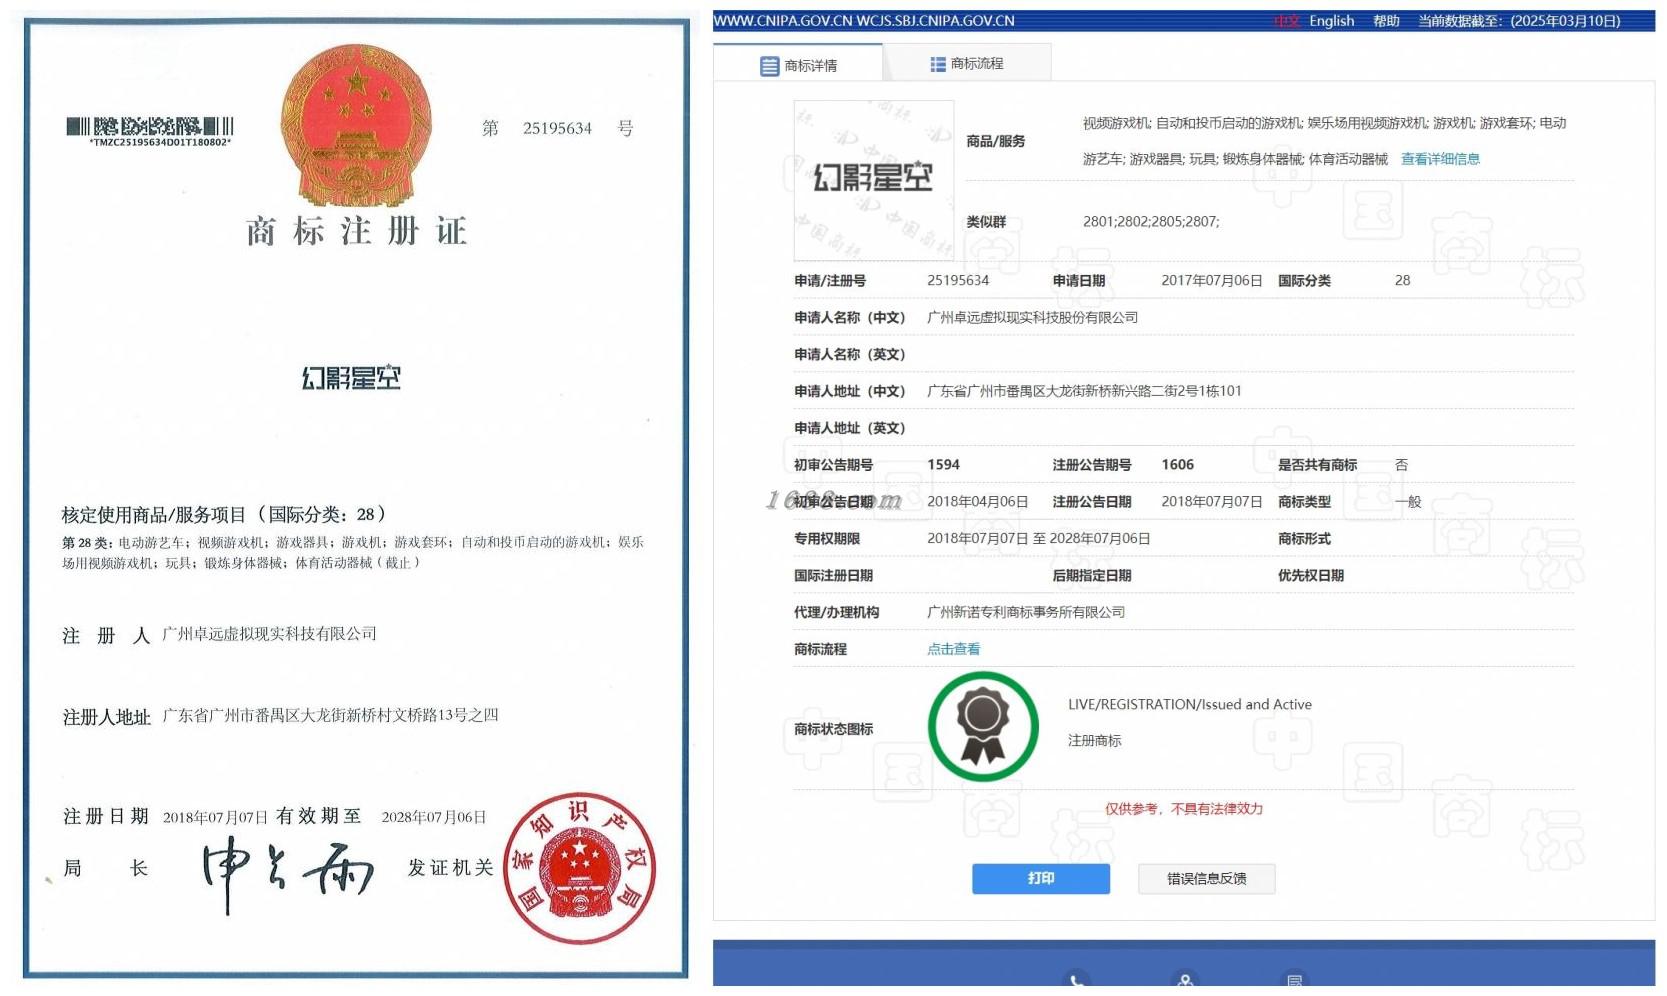Screen dimensions: 1667x996
Task: Select the 核定使用商品/服务项目 heading on the certificate
Action: (x=224, y=515)
